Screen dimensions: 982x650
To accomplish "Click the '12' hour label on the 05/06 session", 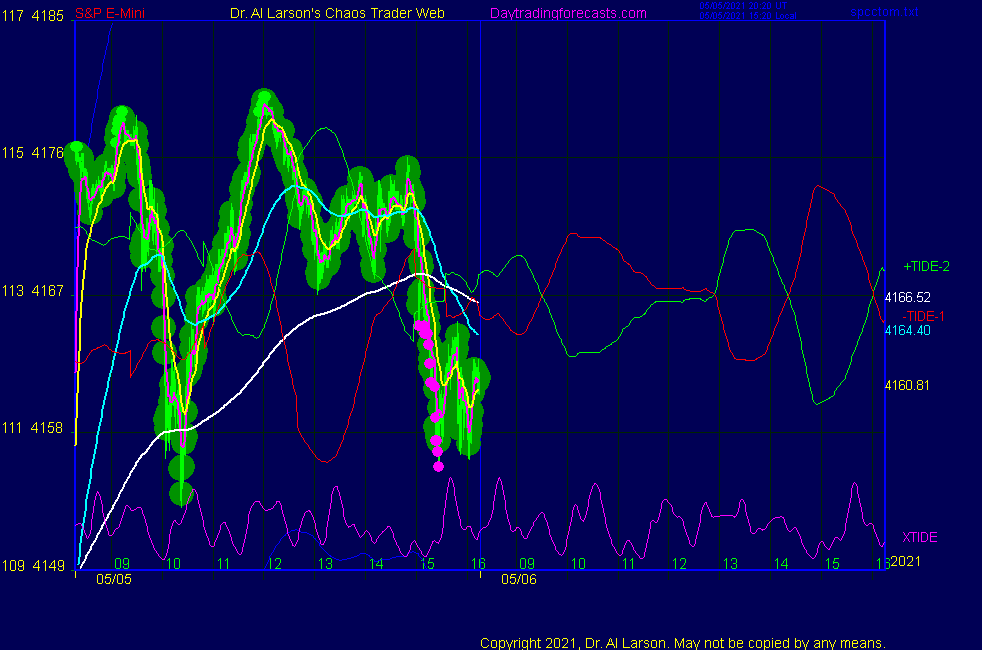I will (x=680, y=564).
